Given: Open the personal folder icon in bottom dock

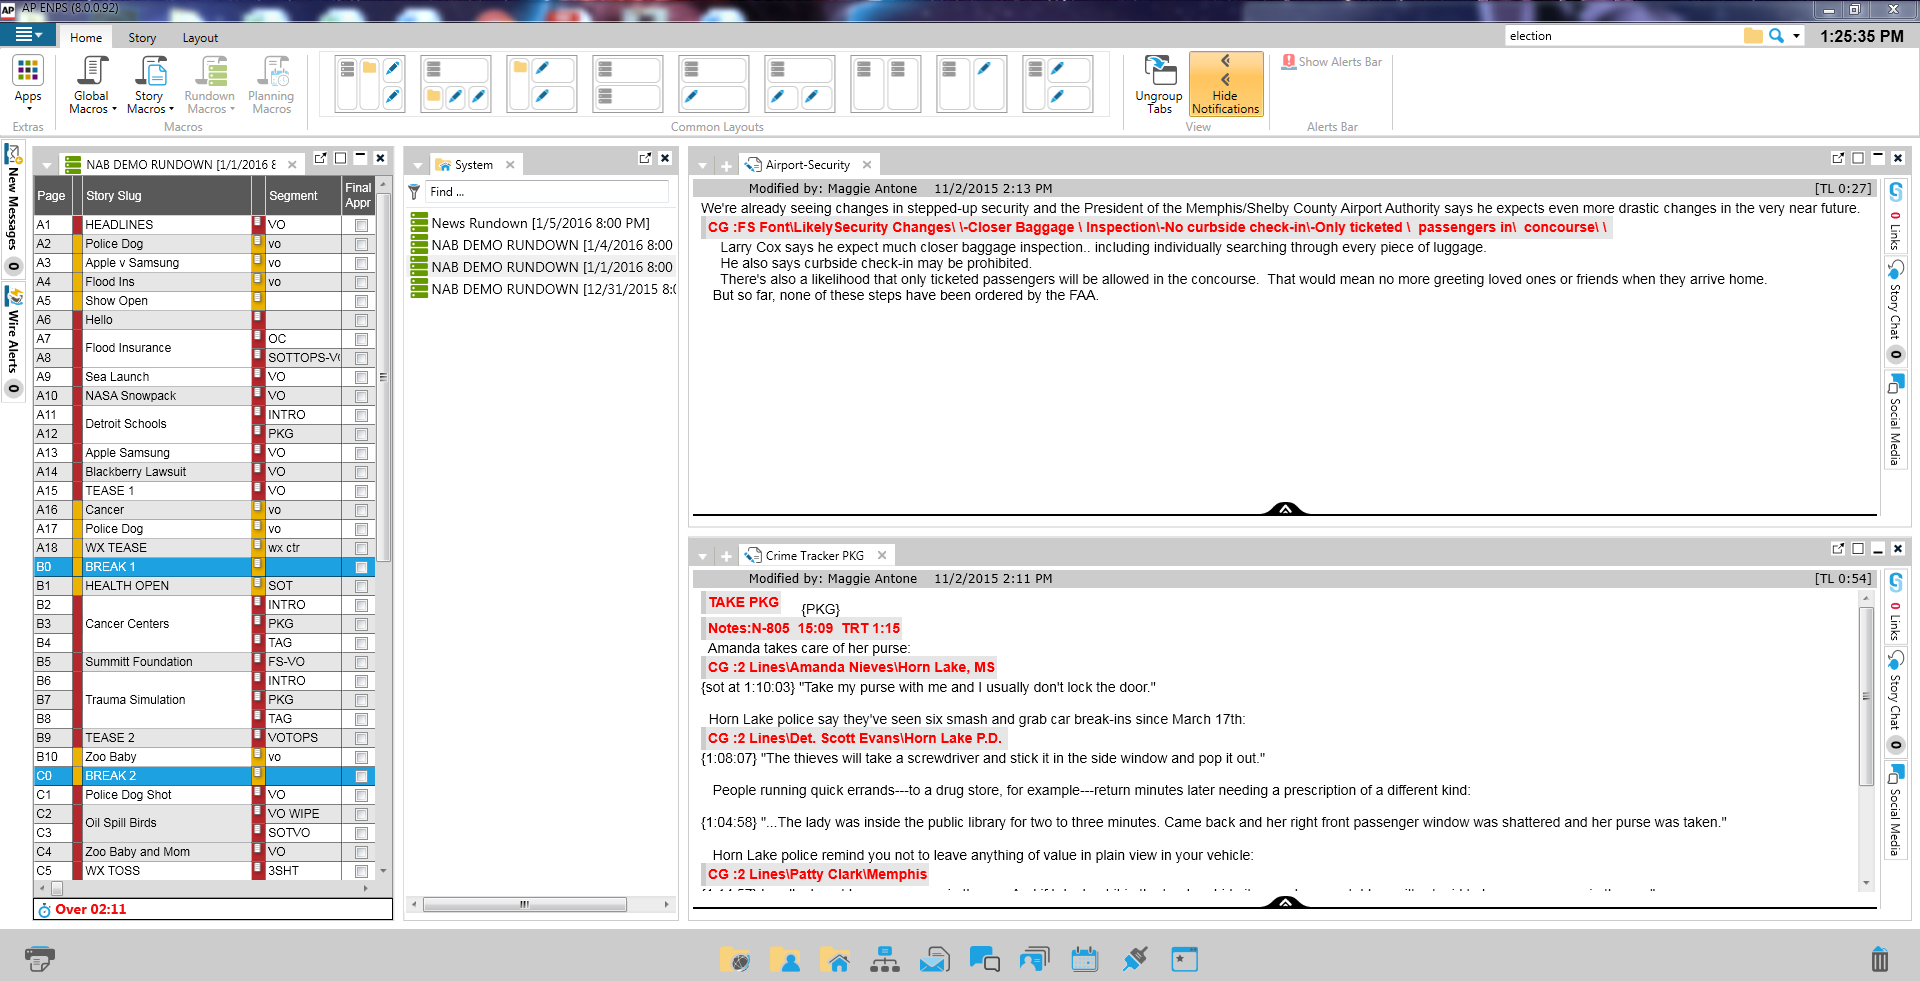Looking at the screenshot, I should (785, 960).
